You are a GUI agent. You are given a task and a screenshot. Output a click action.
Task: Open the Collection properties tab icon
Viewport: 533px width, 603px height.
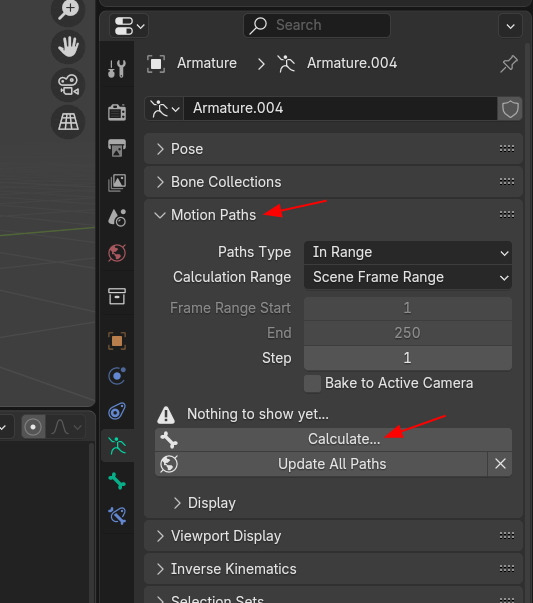coord(117,297)
